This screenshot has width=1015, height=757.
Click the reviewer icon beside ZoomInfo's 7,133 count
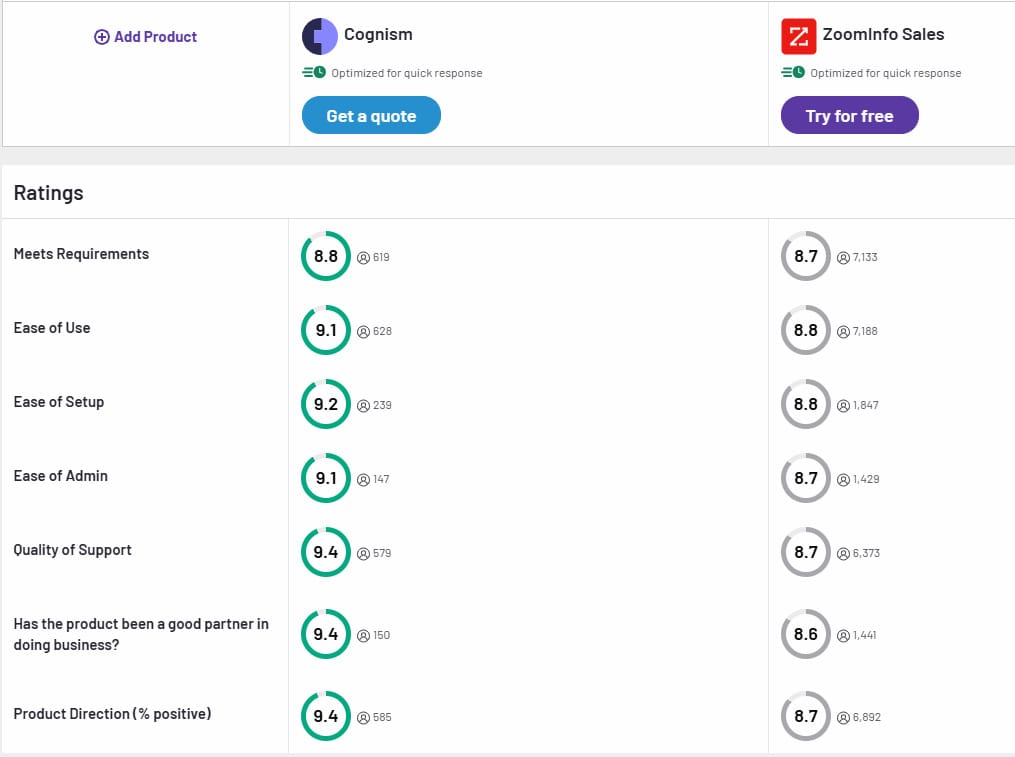click(843, 258)
